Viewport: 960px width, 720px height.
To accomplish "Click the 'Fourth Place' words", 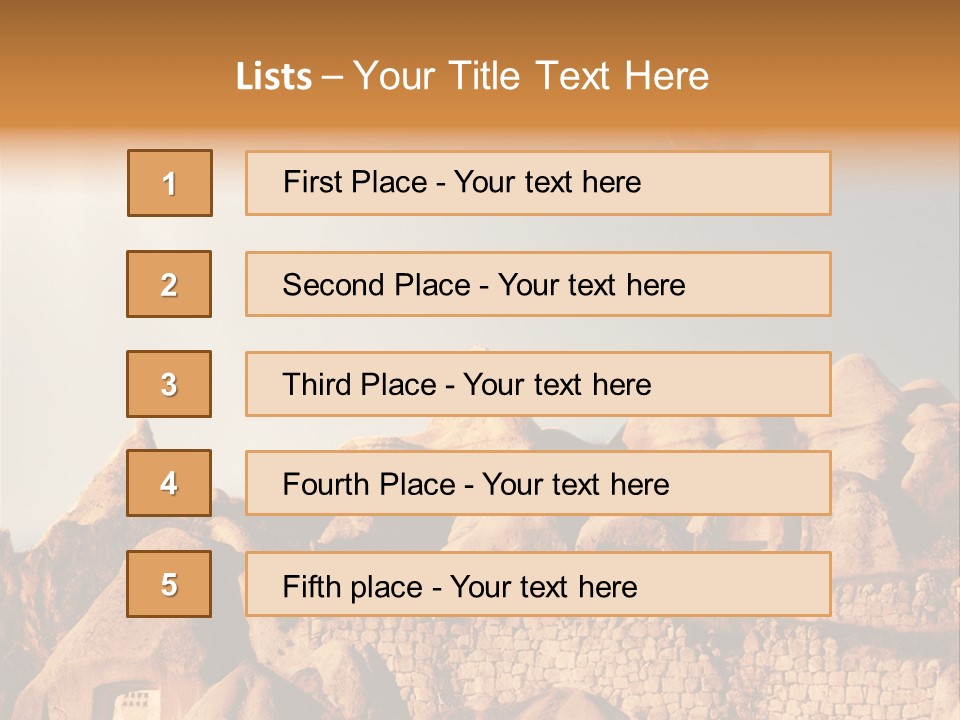I will point(369,484).
